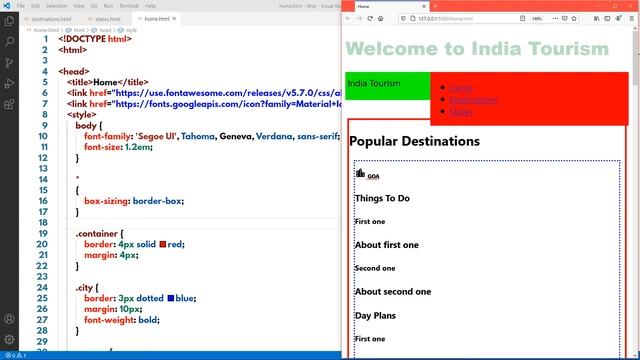Follow the States link in the page
Screen dimensions: 640x360
pos(460,112)
